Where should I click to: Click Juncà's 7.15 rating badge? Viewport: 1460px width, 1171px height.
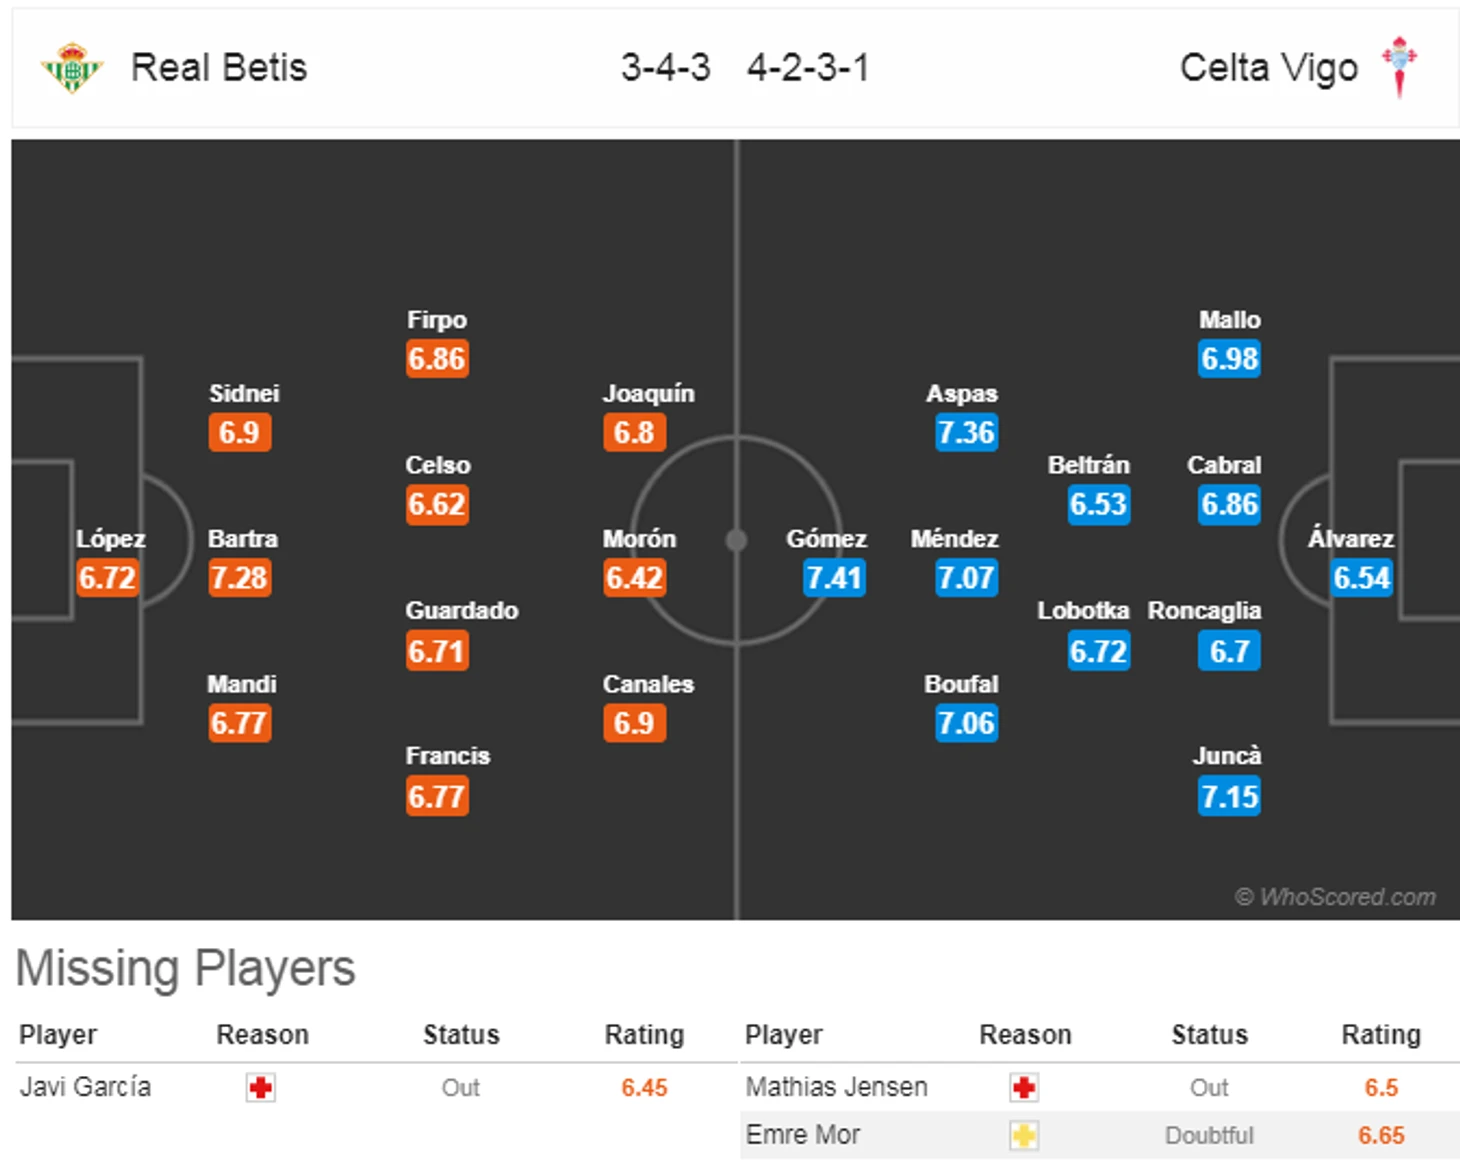1229,797
